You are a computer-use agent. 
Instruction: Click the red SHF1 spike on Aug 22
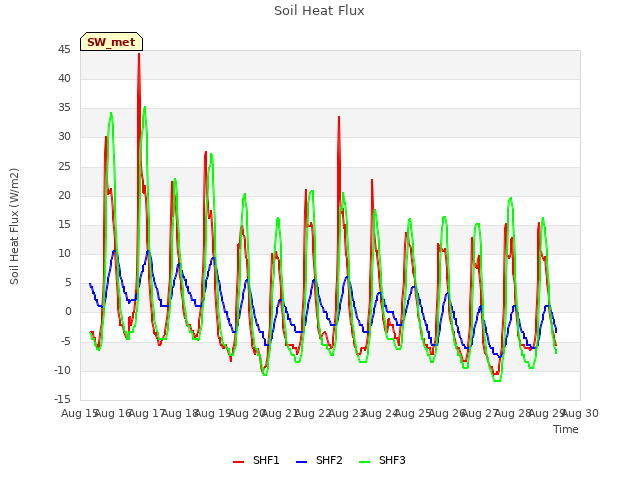[x=339, y=118]
